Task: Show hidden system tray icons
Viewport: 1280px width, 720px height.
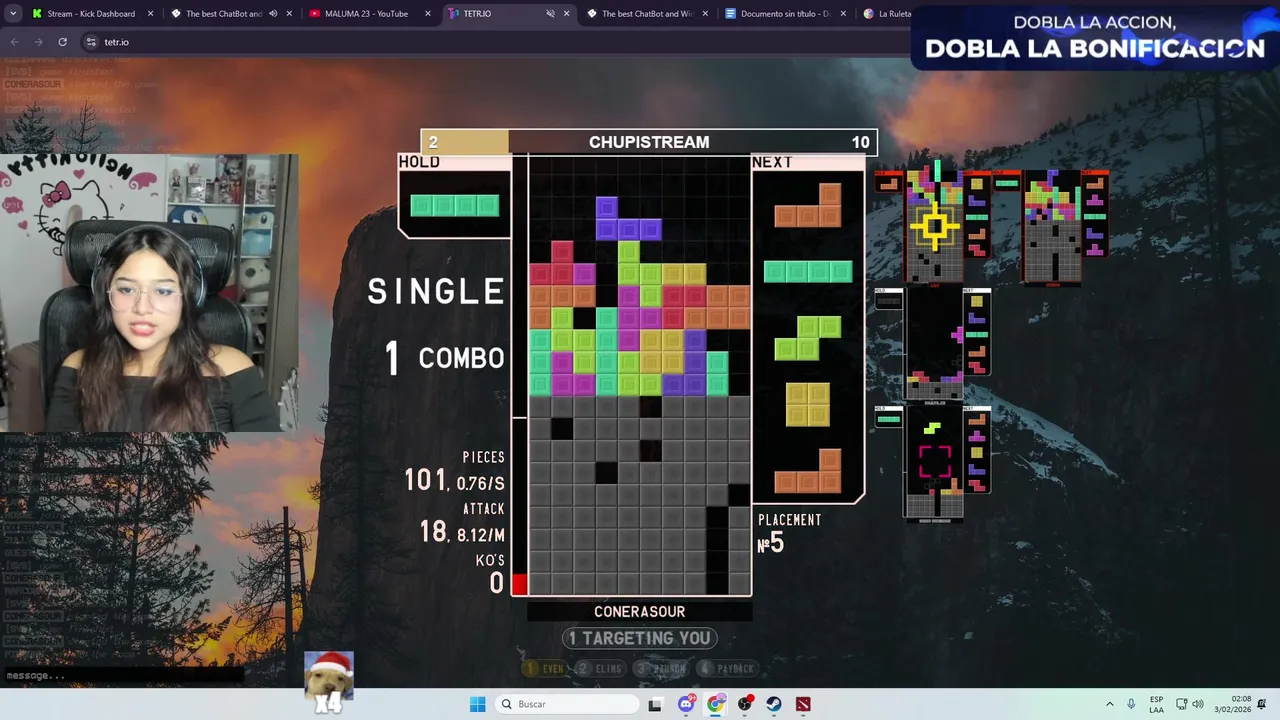Action: click(1109, 704)
